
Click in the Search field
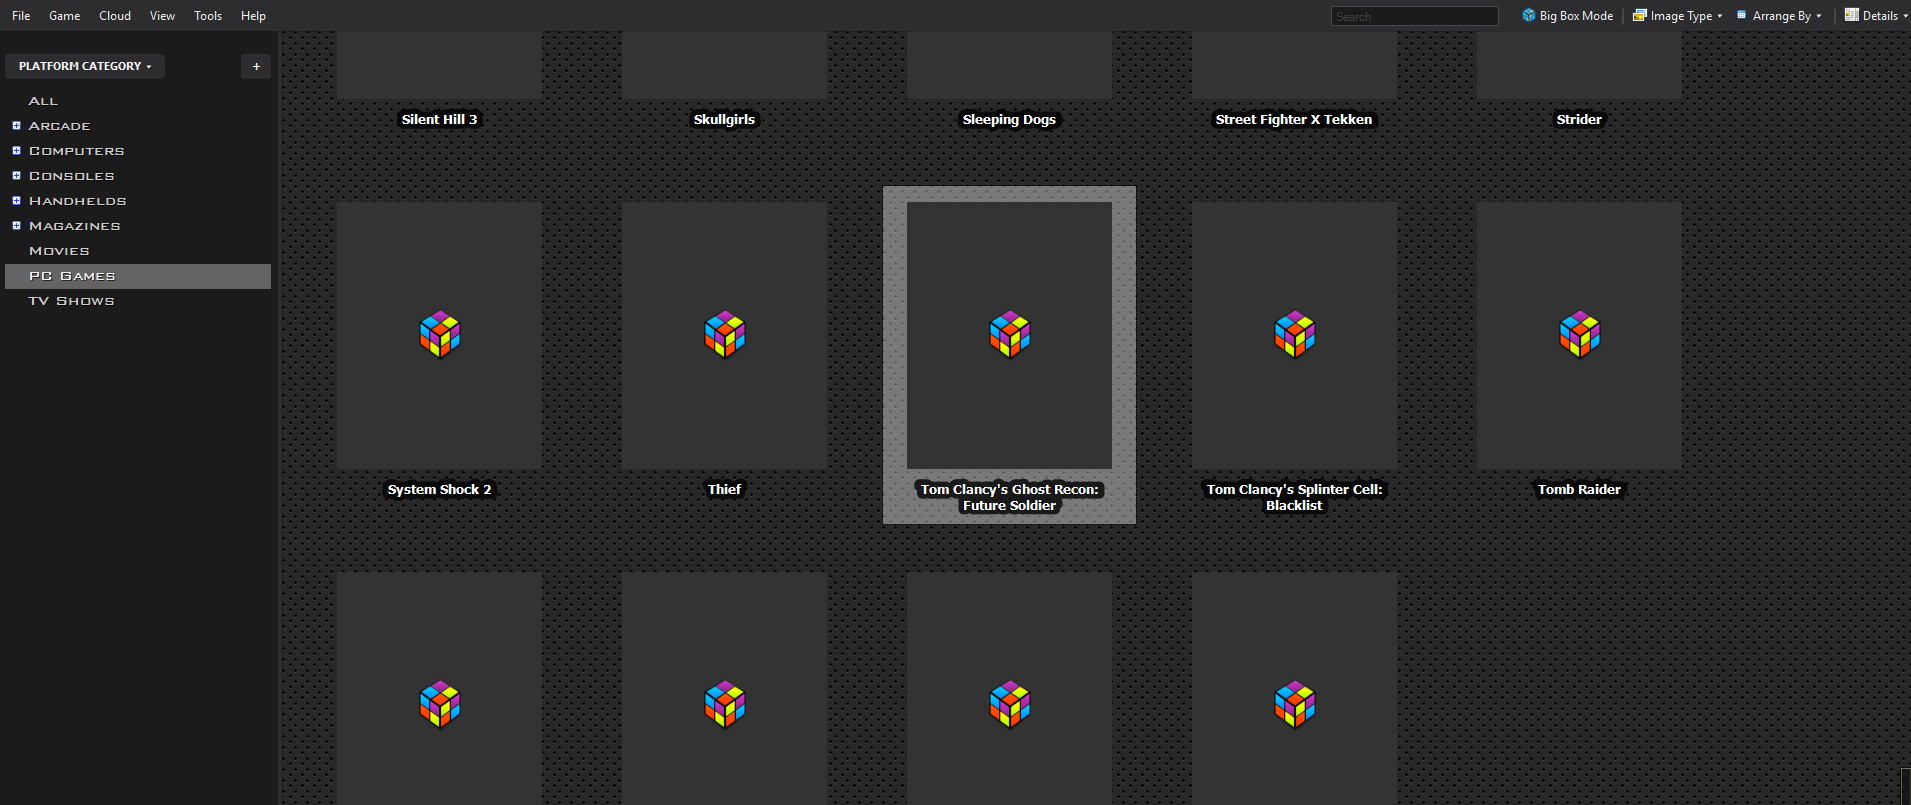[1414, 16]
